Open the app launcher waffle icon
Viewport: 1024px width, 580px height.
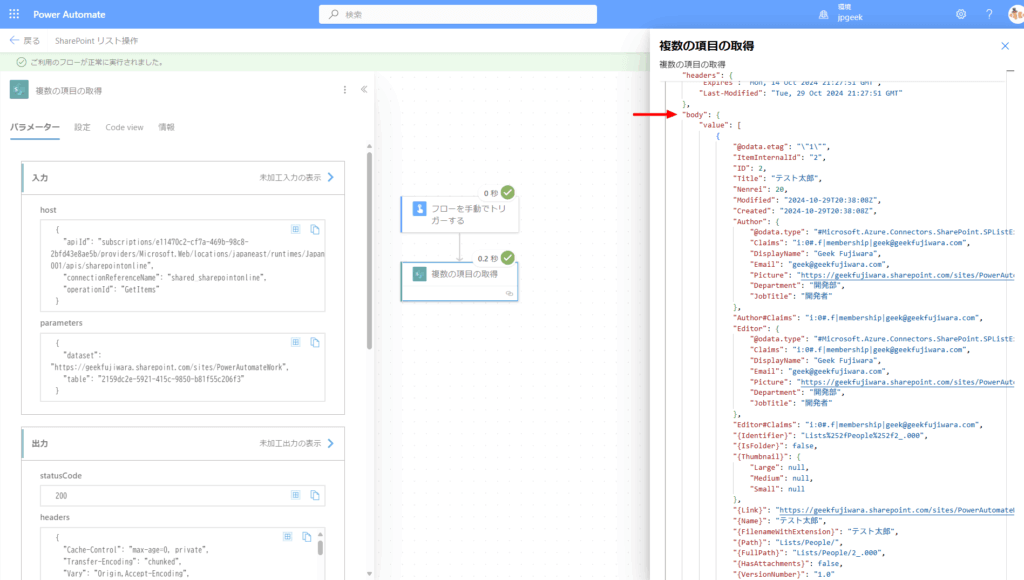click(14, 14)
